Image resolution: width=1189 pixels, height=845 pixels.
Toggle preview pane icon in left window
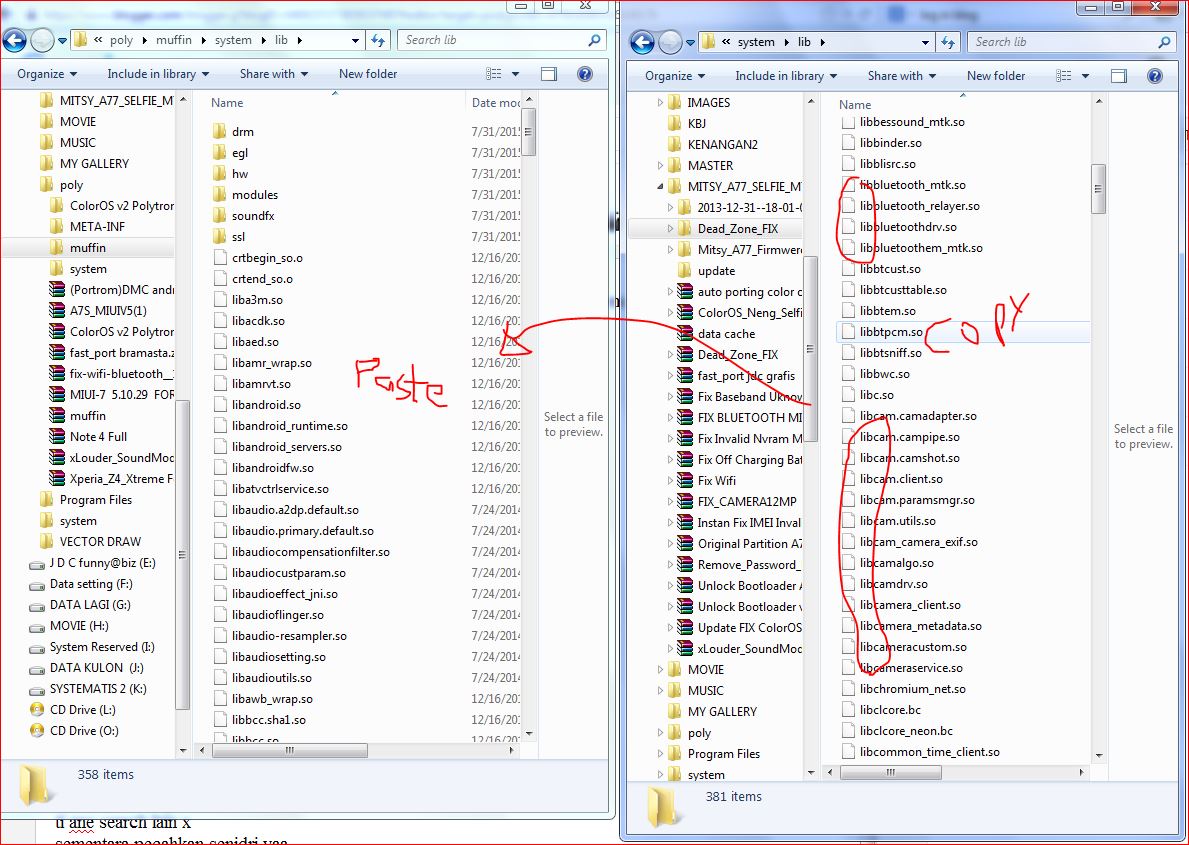tap(549, 74)
